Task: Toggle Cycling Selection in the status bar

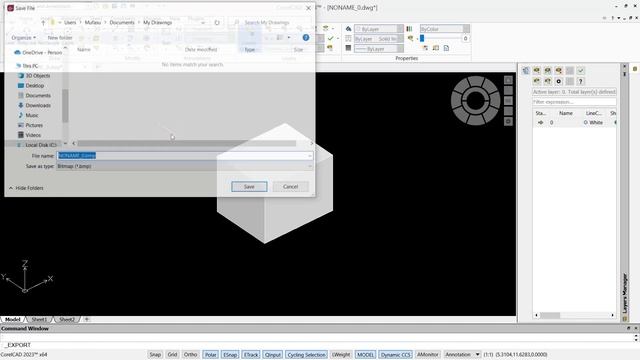Action: (x=306, y=355)
